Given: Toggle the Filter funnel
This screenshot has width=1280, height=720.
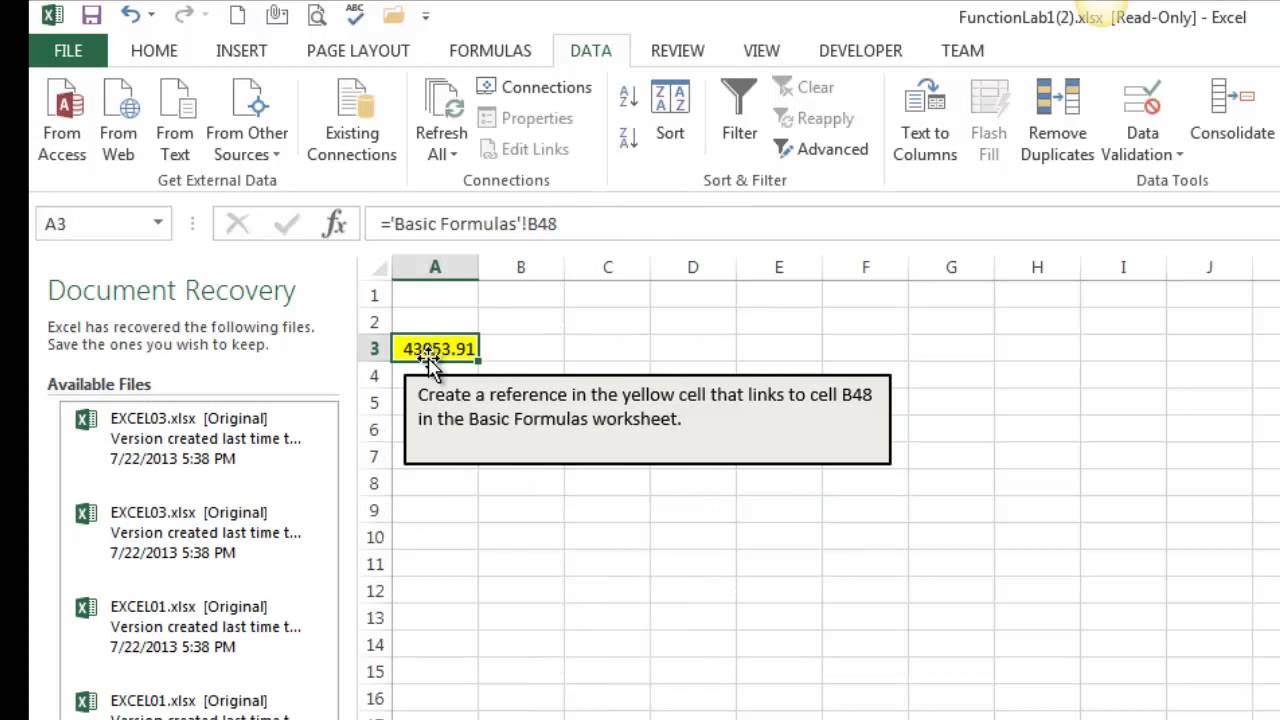Looking at the screenshot, I should pyautogui.click(x=740, y=111).
